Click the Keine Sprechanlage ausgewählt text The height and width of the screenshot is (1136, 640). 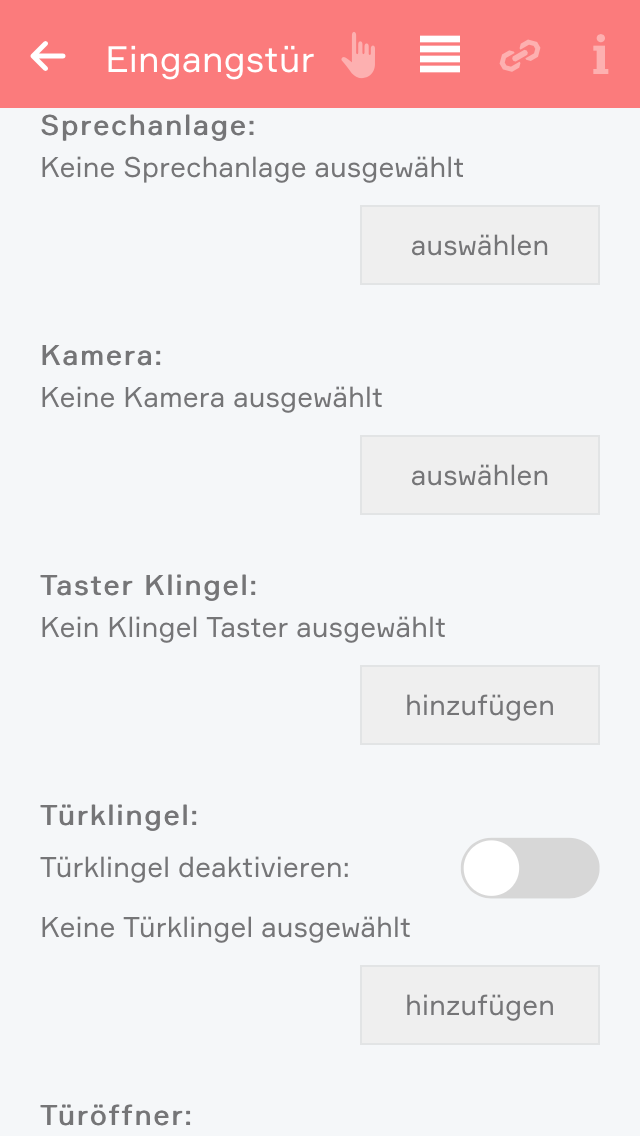click(x=252, y=167)
